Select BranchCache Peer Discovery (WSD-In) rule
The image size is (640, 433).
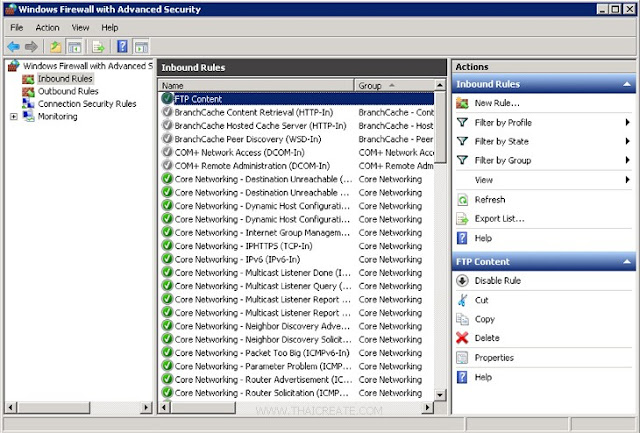click(296, 139)
